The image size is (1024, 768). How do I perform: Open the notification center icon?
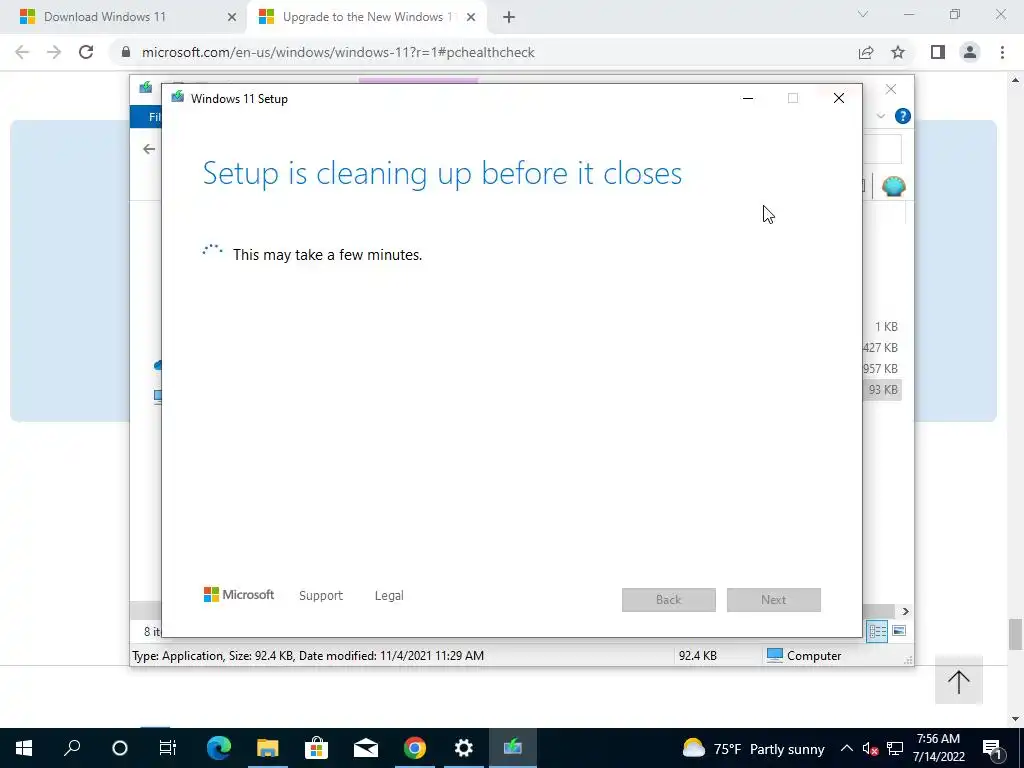click(992, 749)
